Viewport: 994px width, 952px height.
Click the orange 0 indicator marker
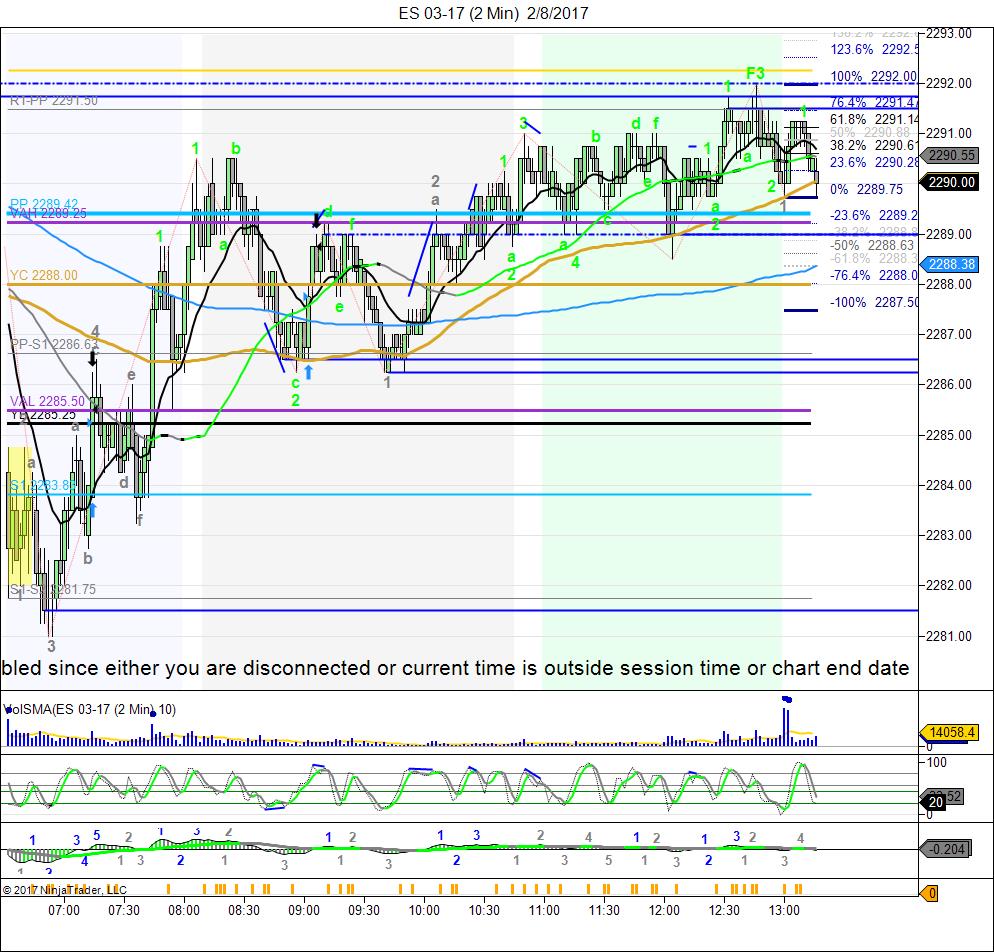tap(929, 894)
